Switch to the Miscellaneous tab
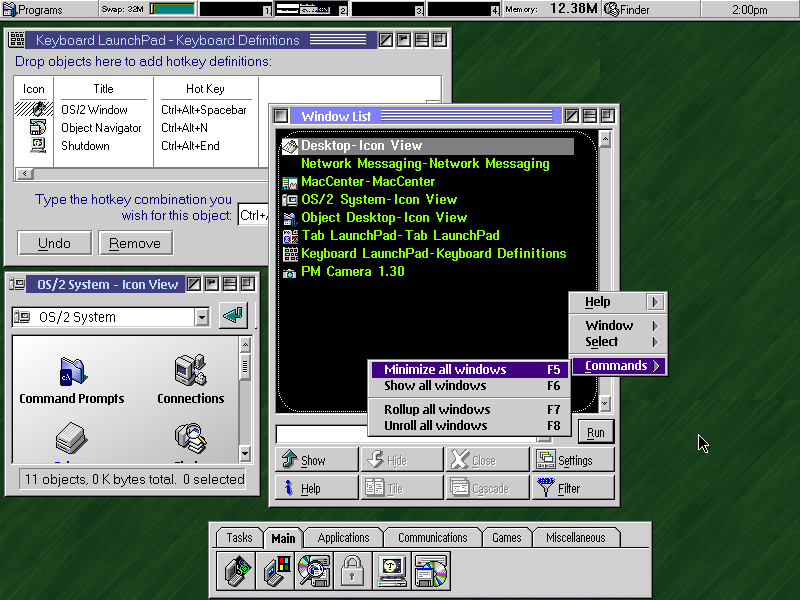 [x=576, y=538]
